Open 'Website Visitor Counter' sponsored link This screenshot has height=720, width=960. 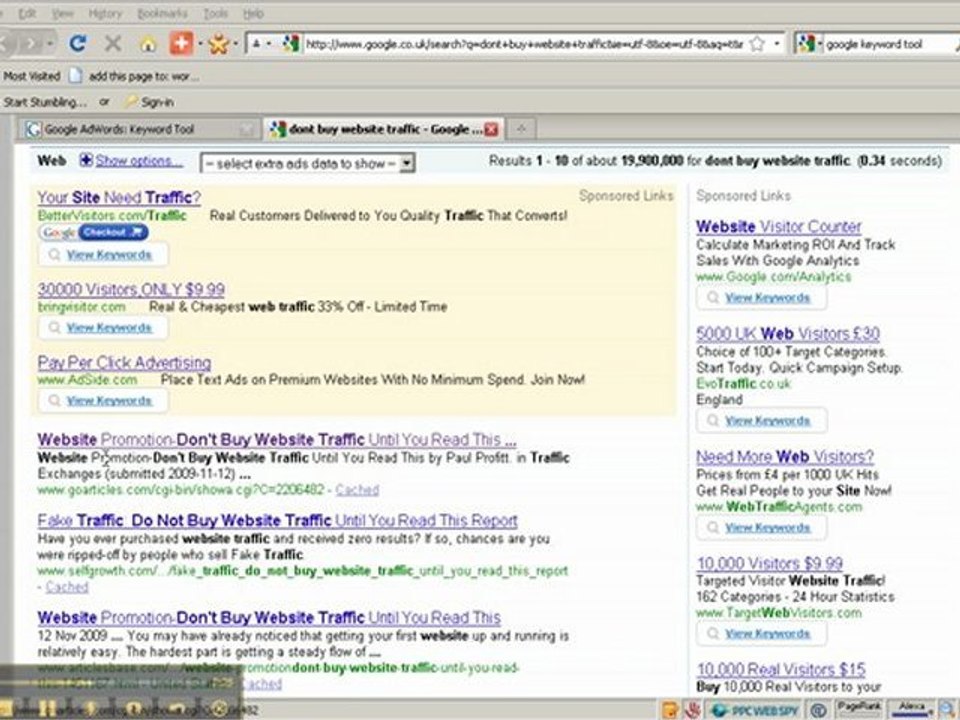click(x=778, y=227)
